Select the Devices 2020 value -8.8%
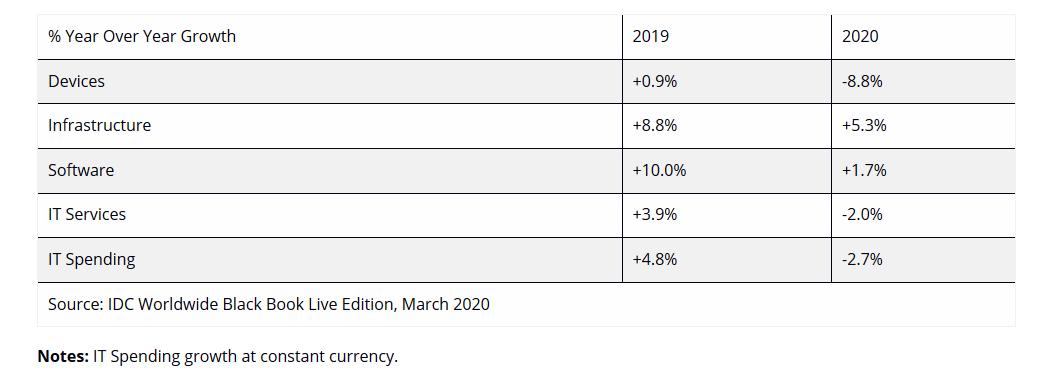1044x385 pixels. pos(862,81)
